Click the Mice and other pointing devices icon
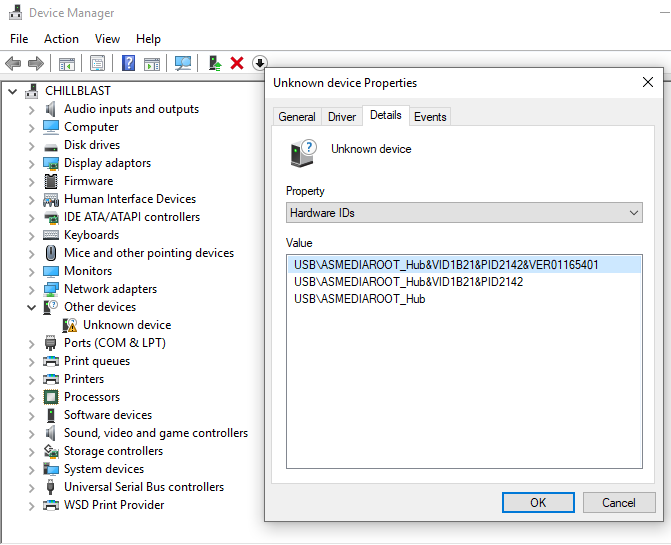Image resolution: width=671 pixels, height=545 pixels. pos(51,253)
